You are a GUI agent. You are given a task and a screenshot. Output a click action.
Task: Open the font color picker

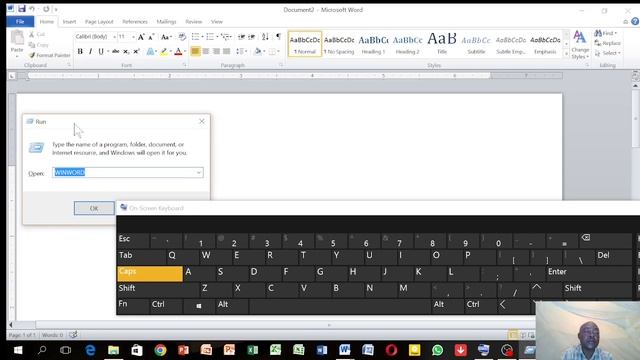click(x=185, y=51)
